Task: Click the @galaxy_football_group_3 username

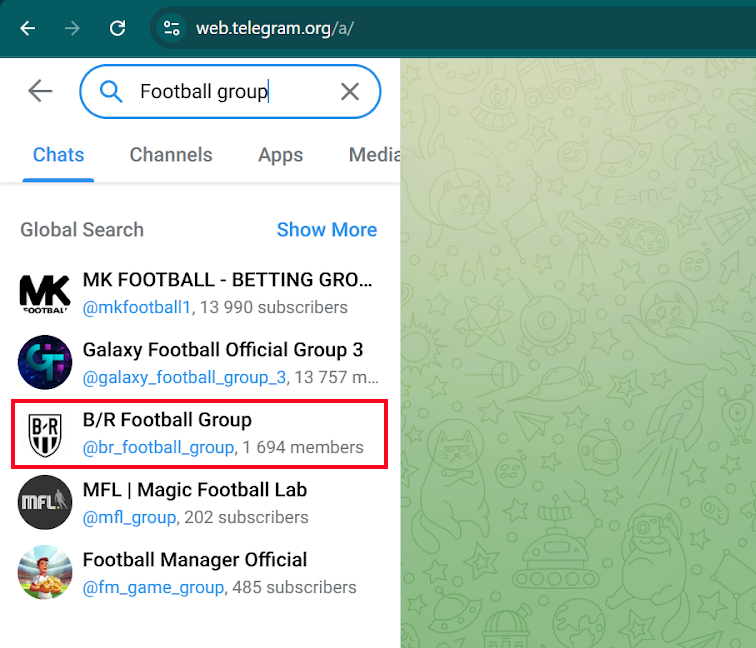Action: point(185,377)
